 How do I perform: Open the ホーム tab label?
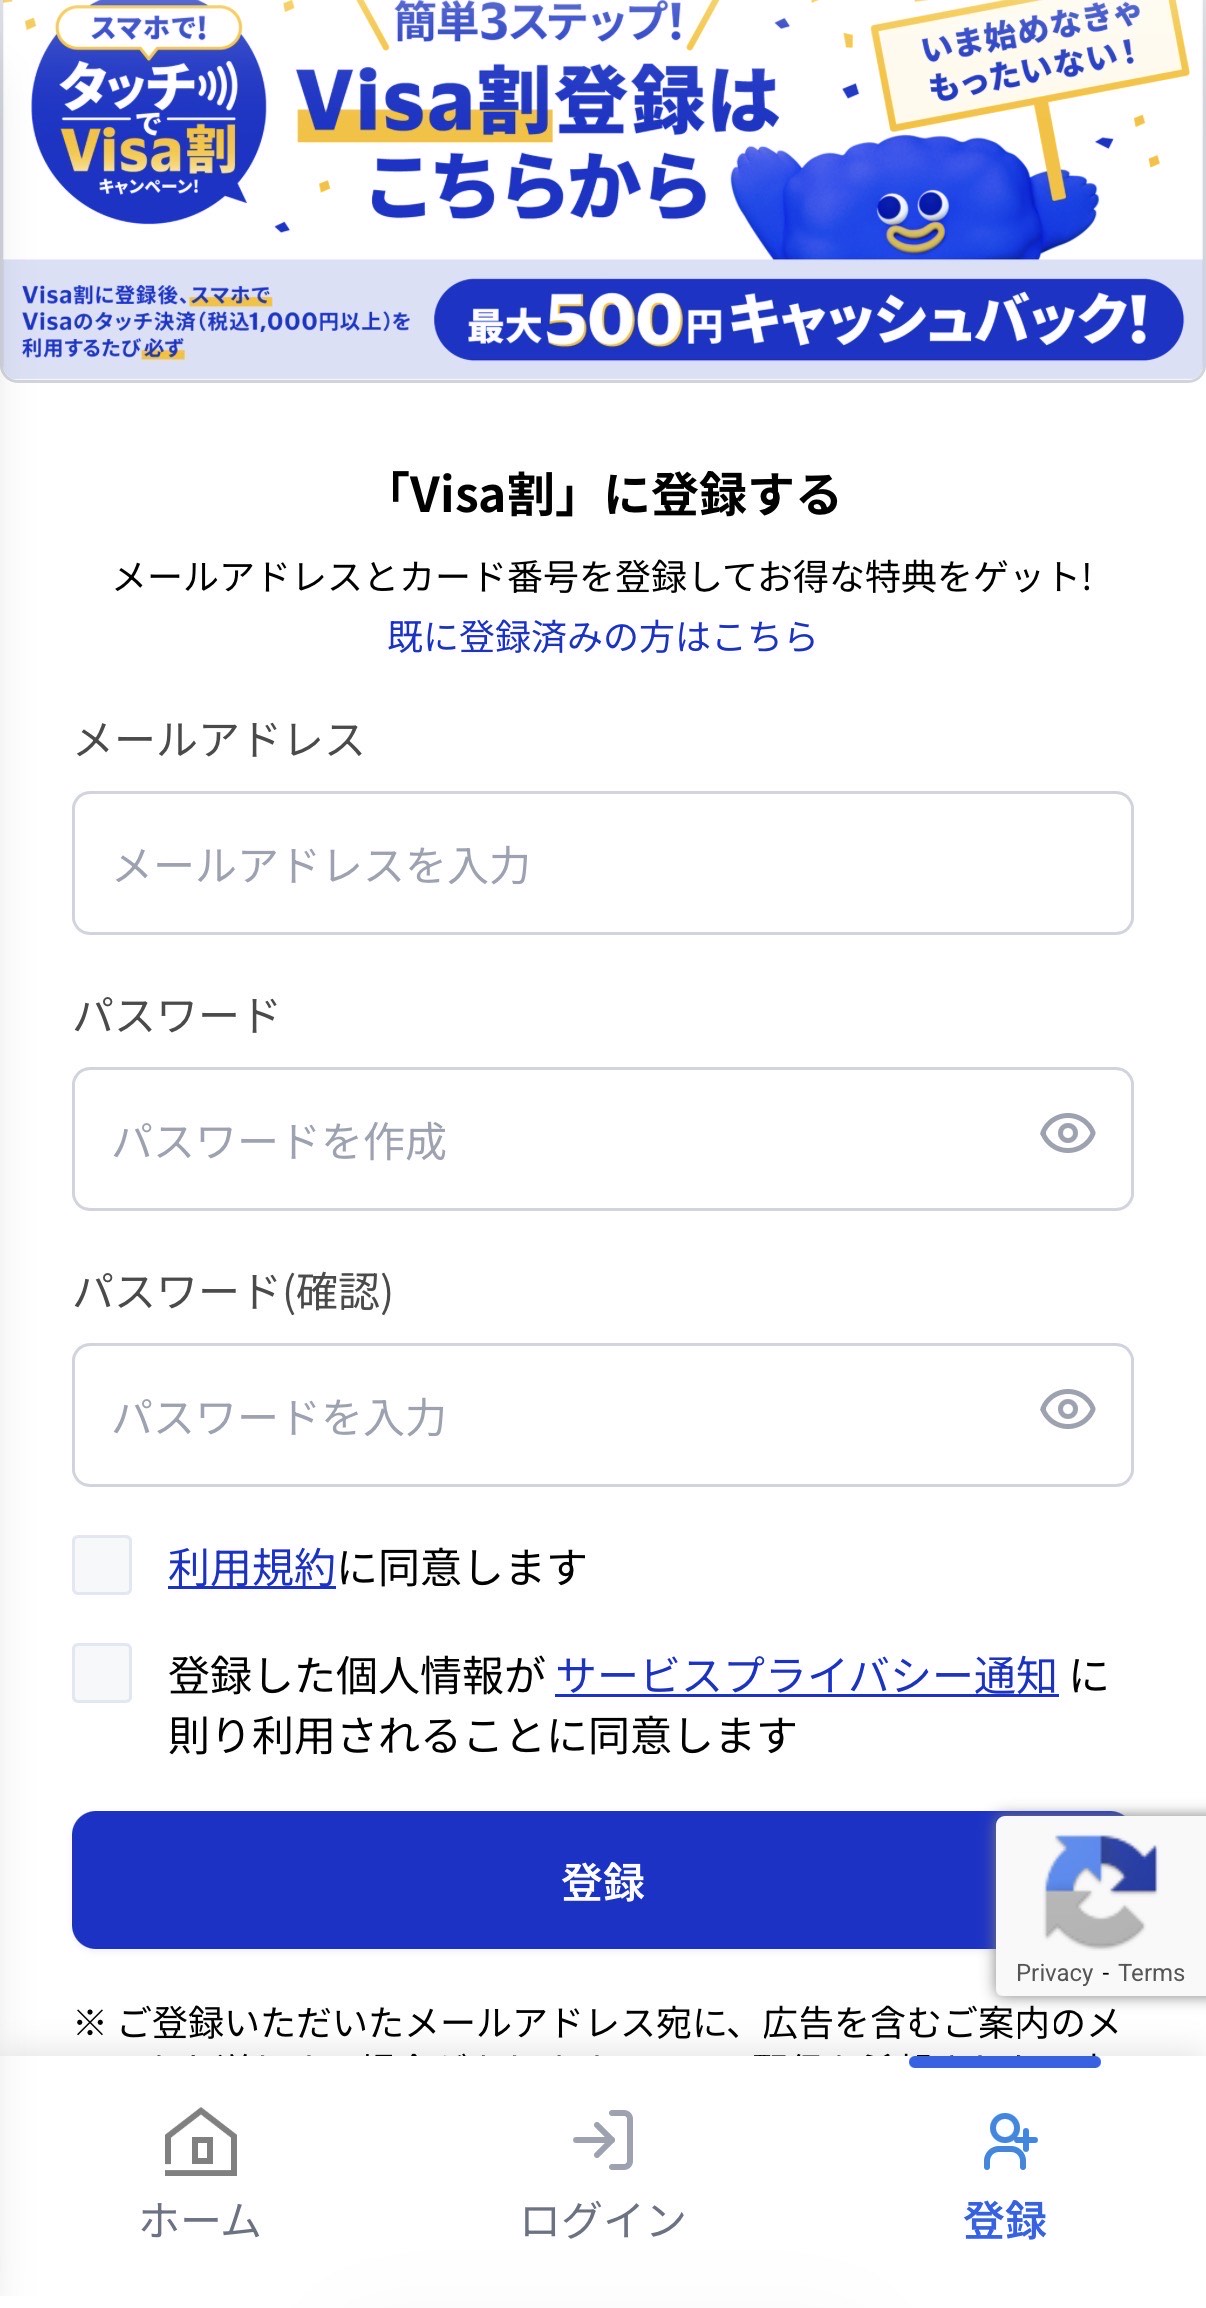(201, 2220)
